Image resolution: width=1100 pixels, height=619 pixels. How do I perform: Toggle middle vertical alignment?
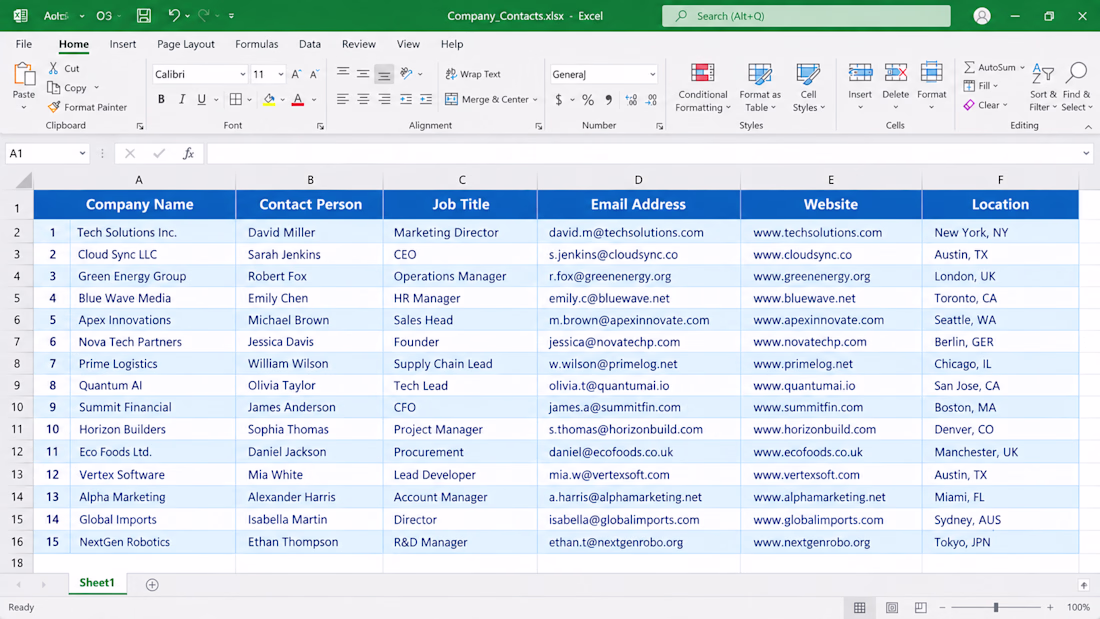click(363, 73)
